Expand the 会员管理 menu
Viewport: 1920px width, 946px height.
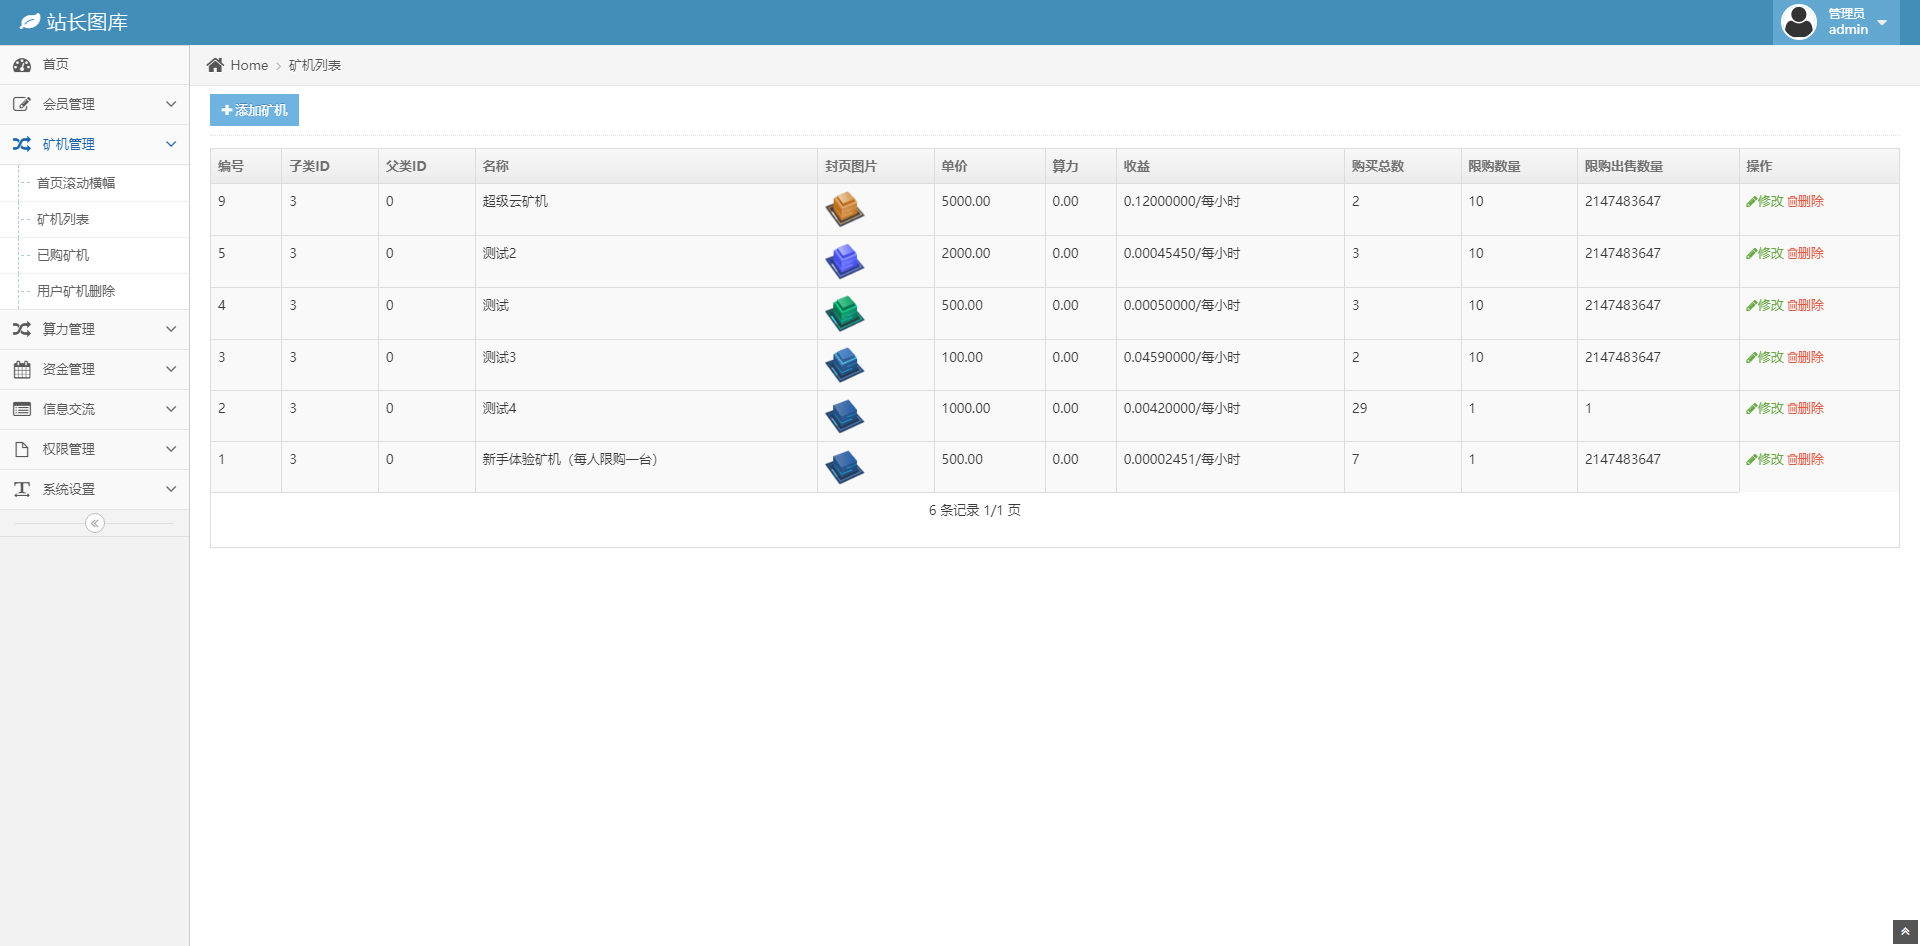[94, 104]
